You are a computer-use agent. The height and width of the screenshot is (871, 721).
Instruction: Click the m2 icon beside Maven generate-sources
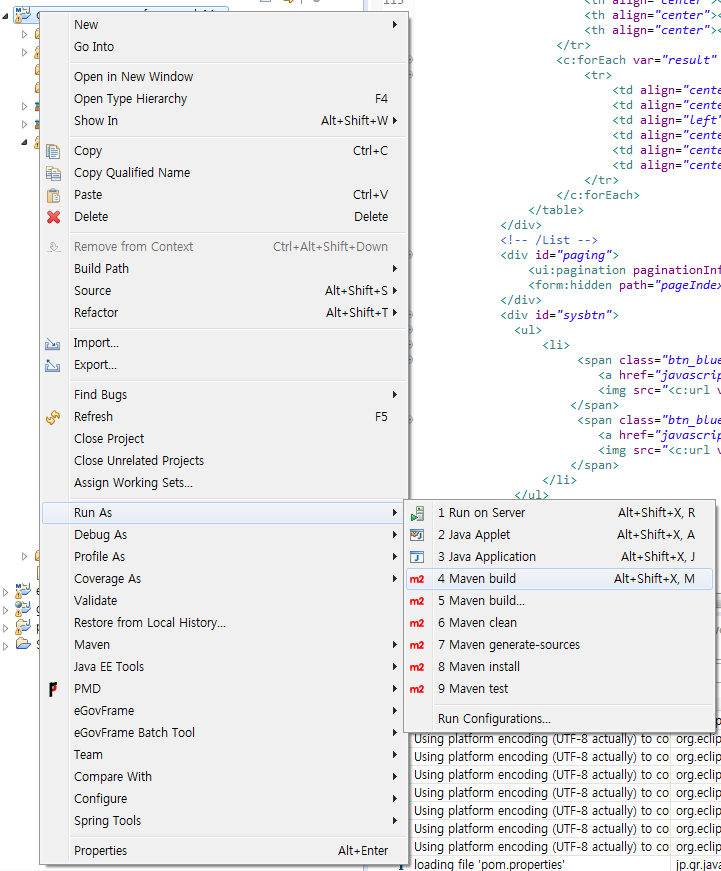pos(417,645)
